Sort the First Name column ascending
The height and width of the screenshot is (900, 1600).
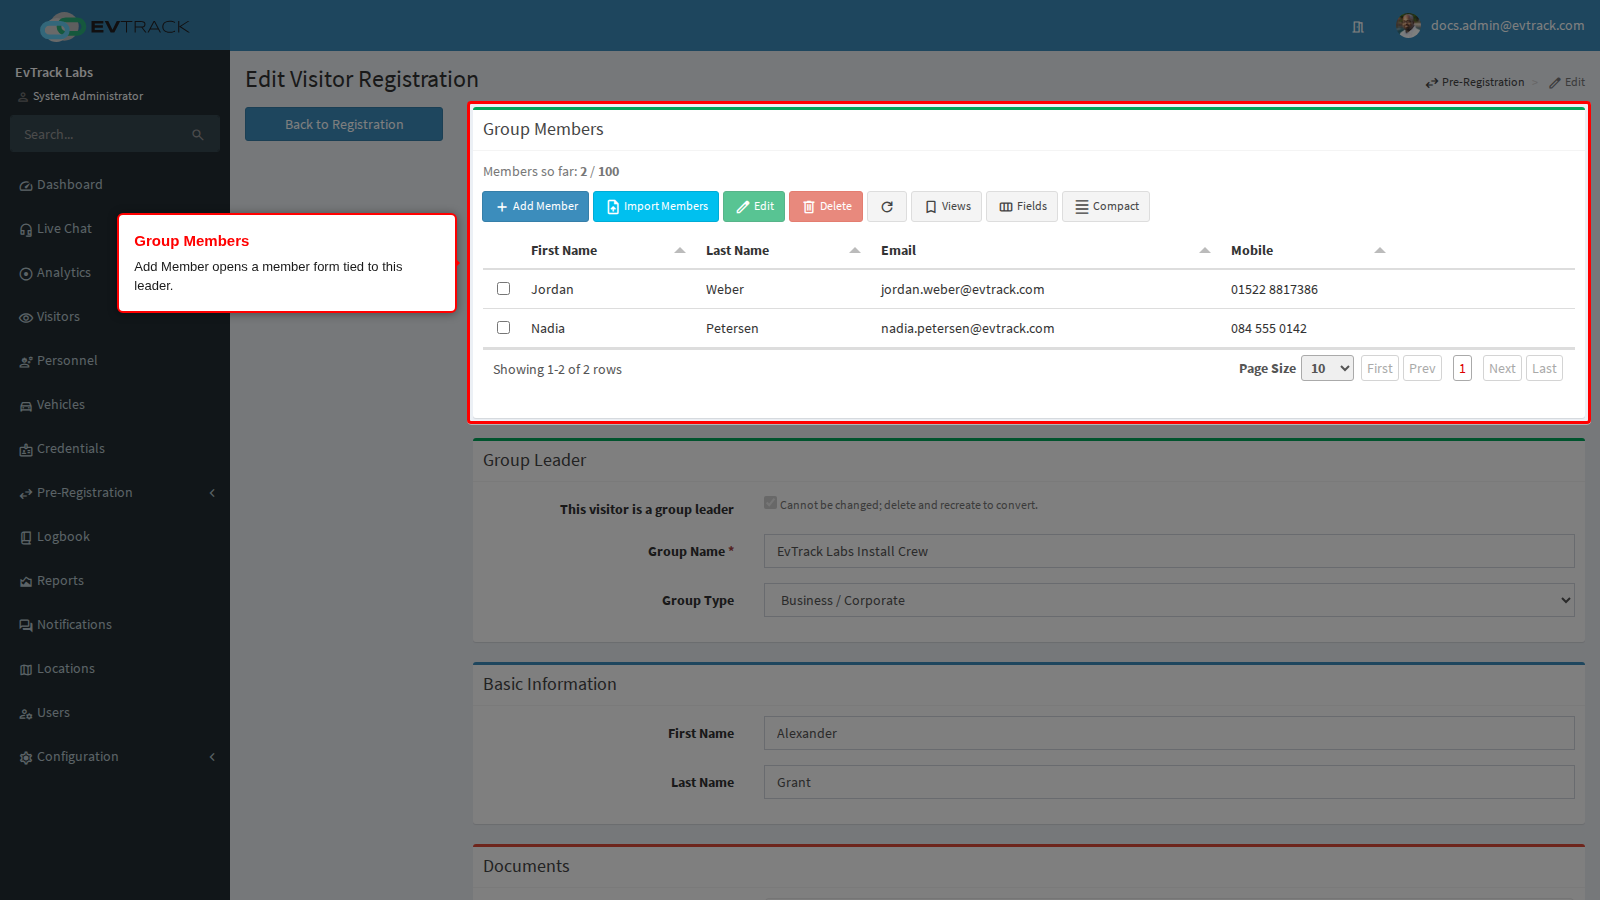680,251
